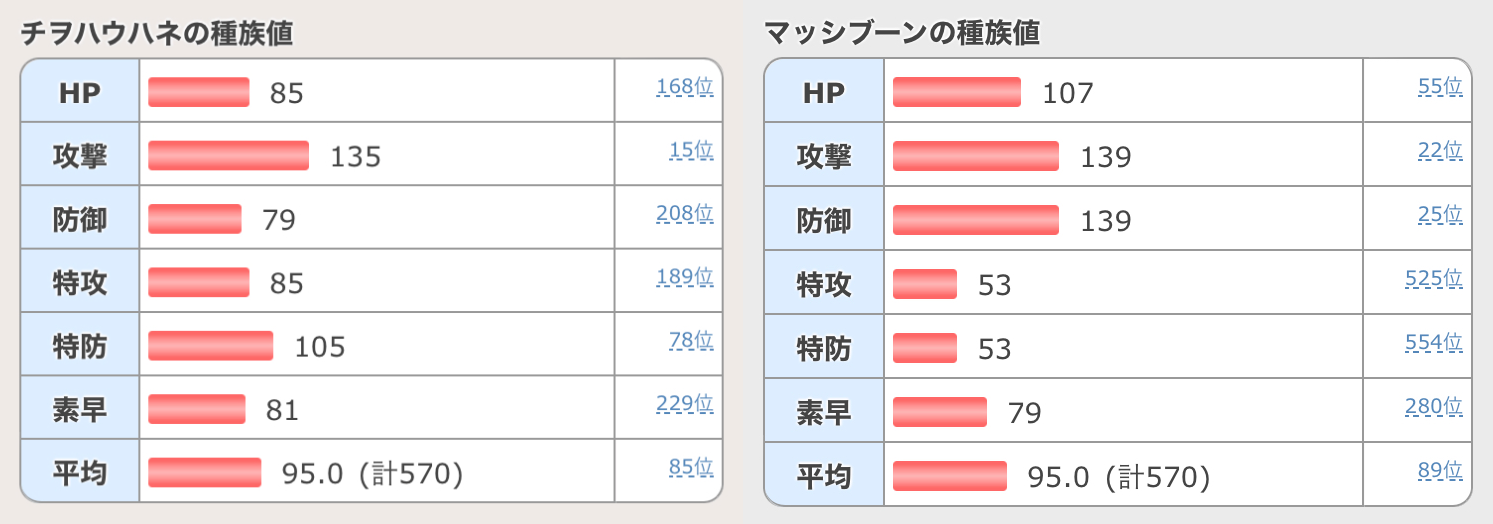Open the 280位 speed ranking link
The height and width of the screenshot is (524, 1493).
(x=1434, y=406)
